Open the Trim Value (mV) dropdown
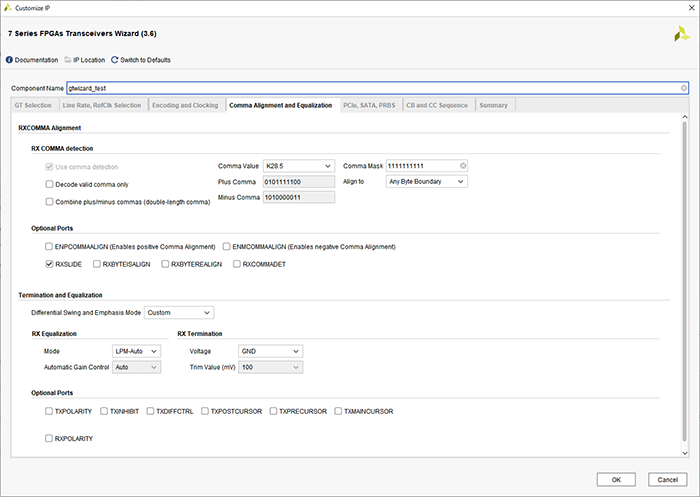Screen dimensions: 700x497 (x=271, y=367)
